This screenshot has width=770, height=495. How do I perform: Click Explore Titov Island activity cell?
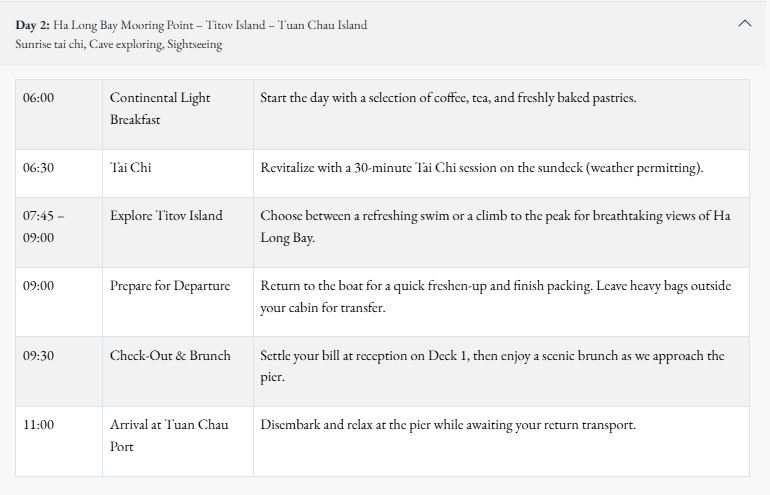coord(166,216)
